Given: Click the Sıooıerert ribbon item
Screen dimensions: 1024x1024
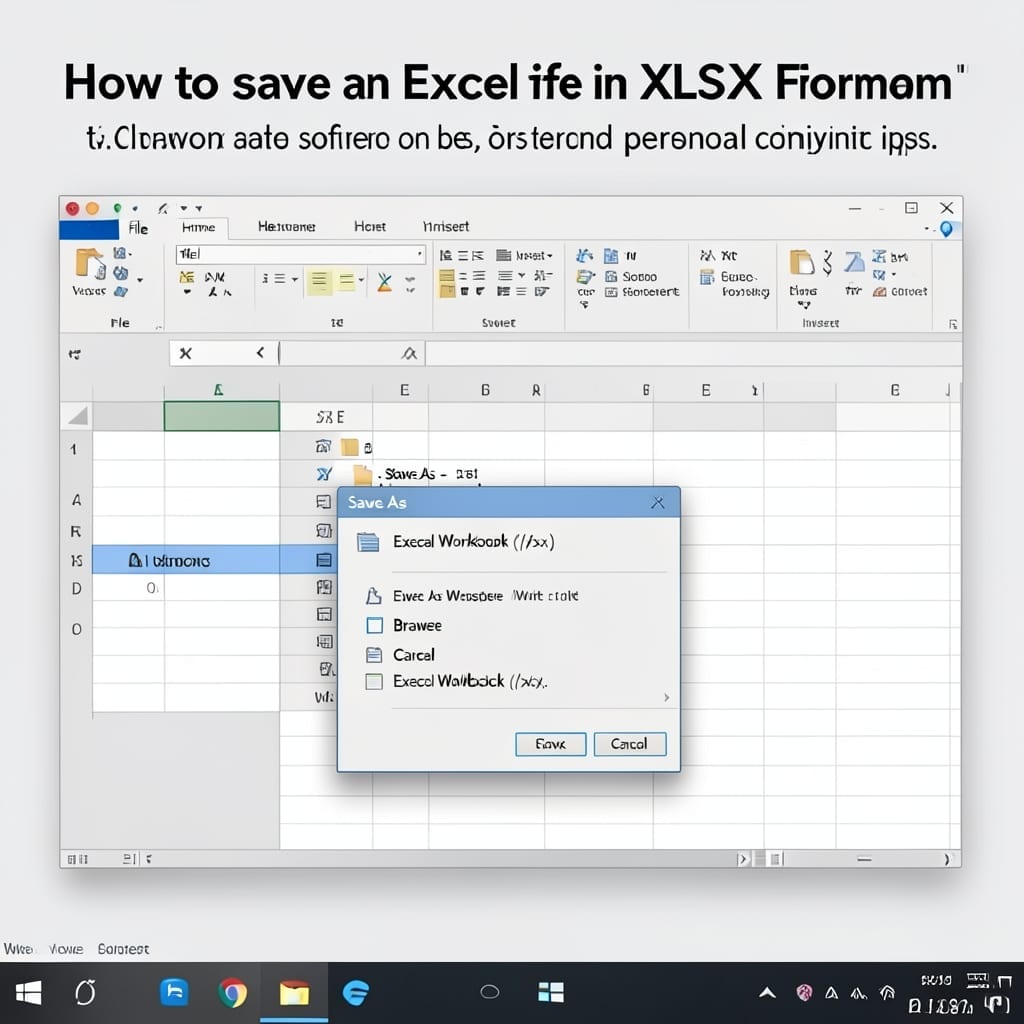Looking at the screenshot, I should [x=642, y=292].
